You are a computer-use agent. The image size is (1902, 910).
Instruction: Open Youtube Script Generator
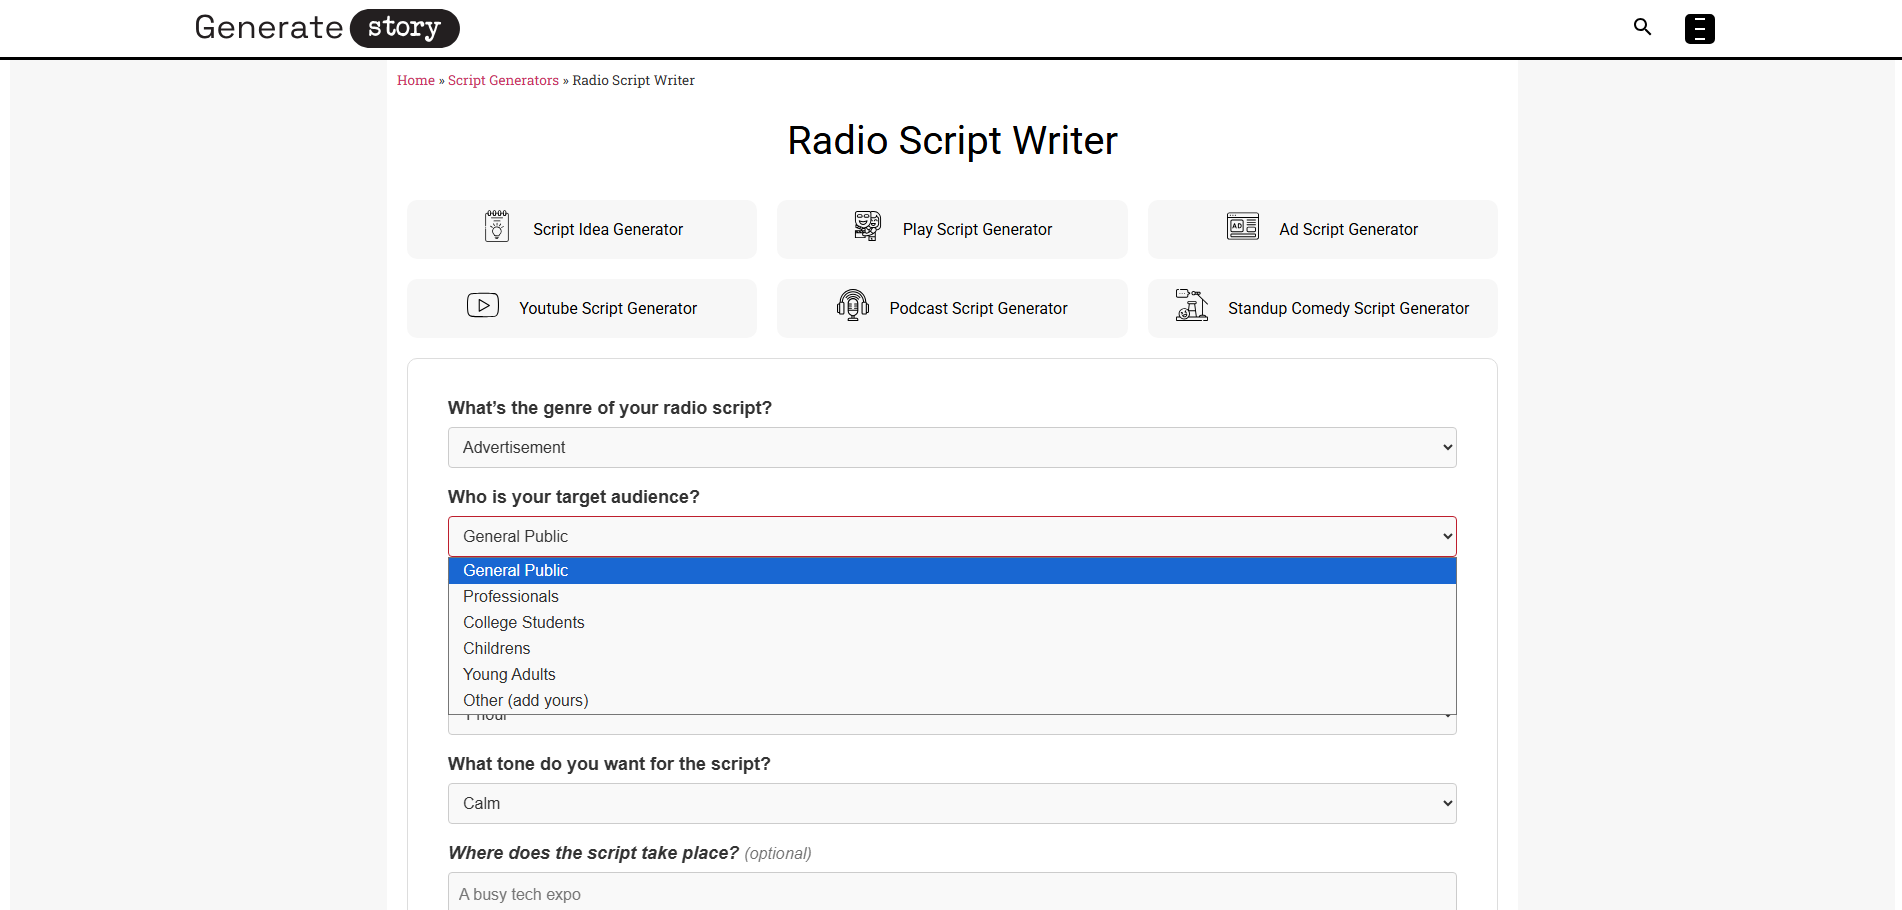tap(582, 308)
